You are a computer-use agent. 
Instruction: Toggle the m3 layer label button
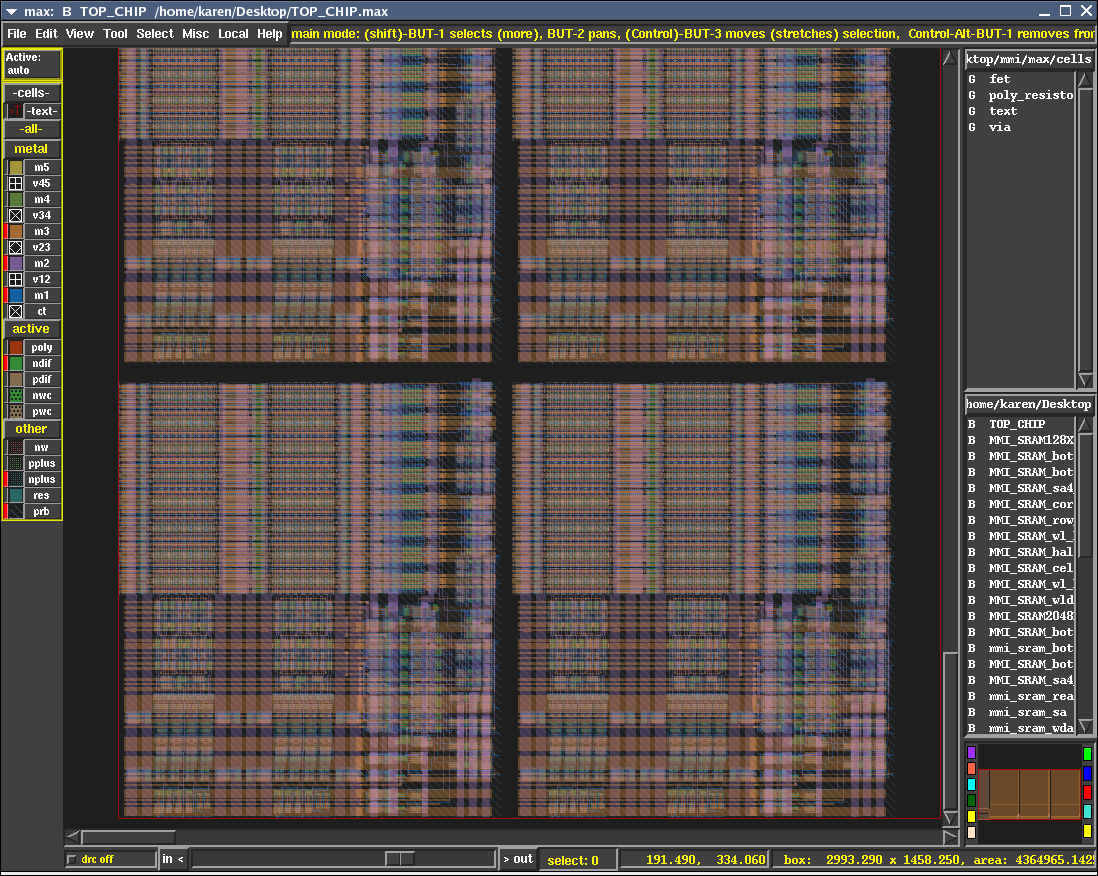tap(41, 232)
